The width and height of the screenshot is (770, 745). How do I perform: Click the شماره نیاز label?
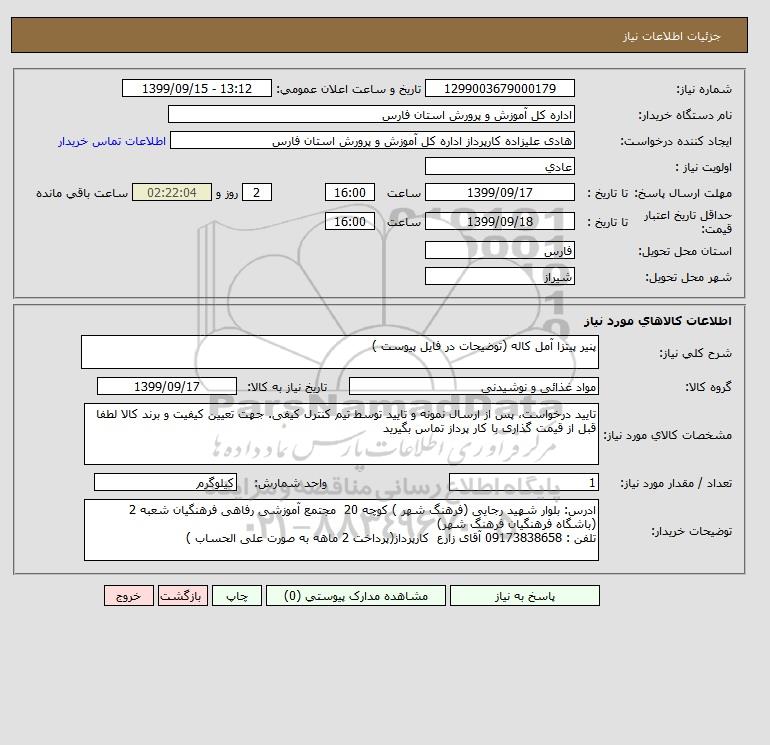[704, 89]
